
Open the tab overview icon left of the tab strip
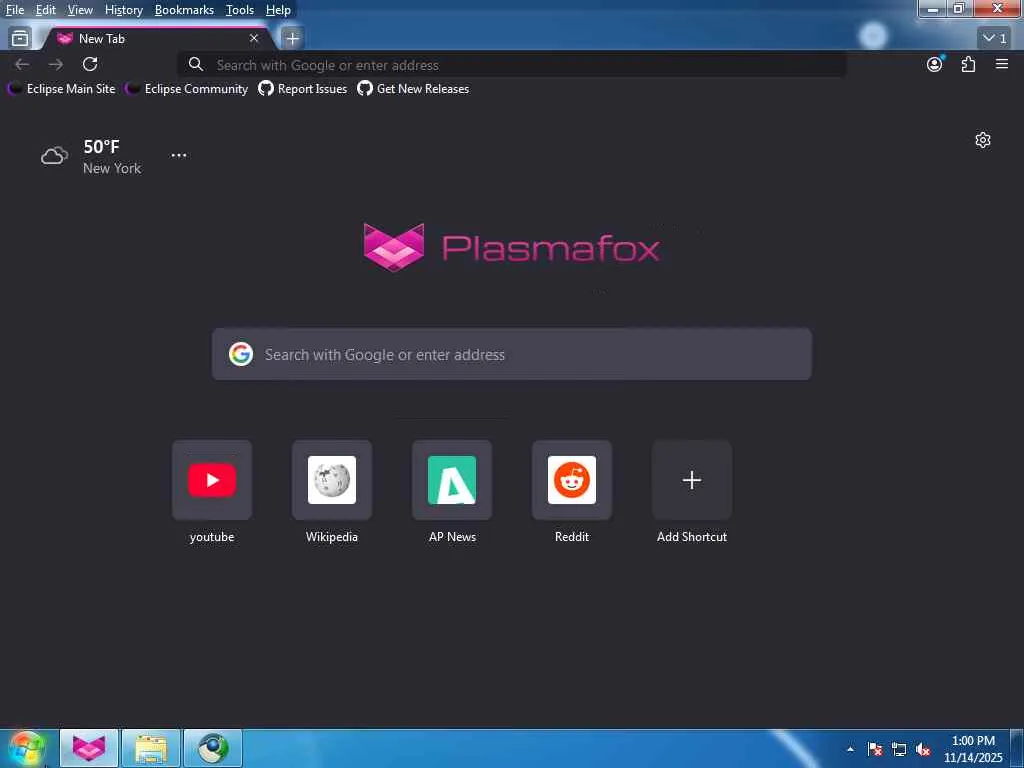coord(20,39)
